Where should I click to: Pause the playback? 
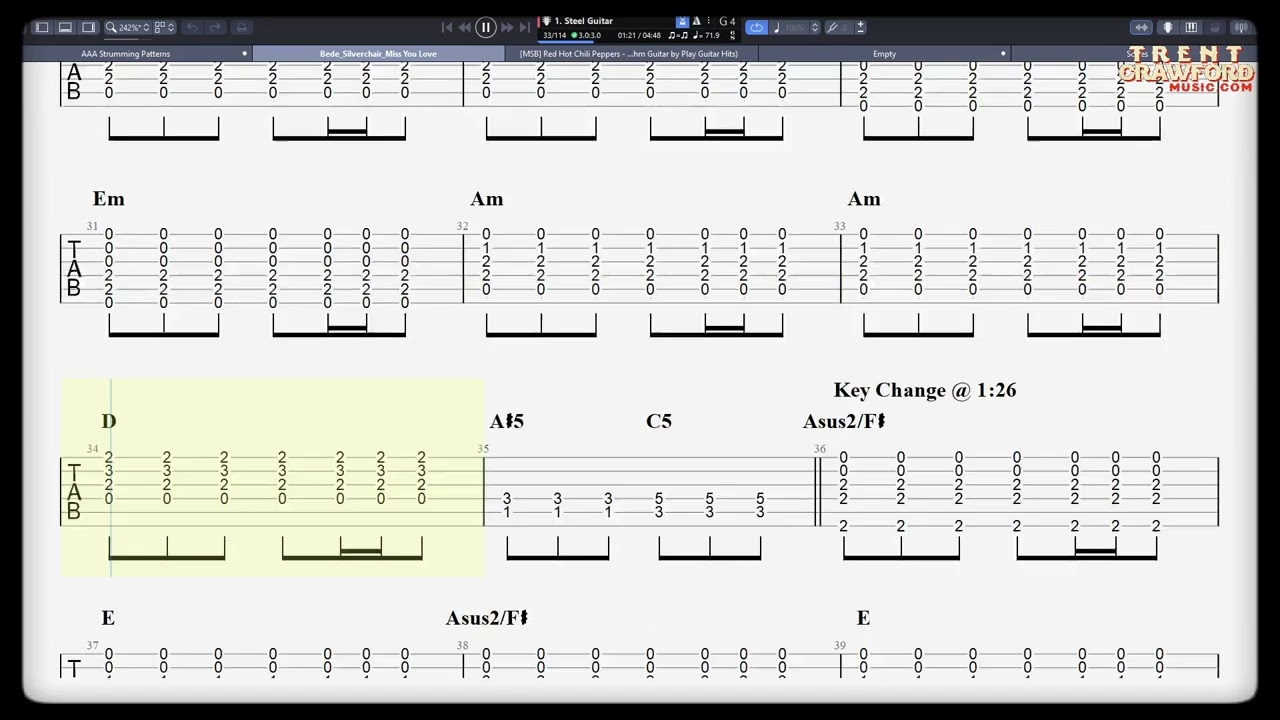pos(485,27)
